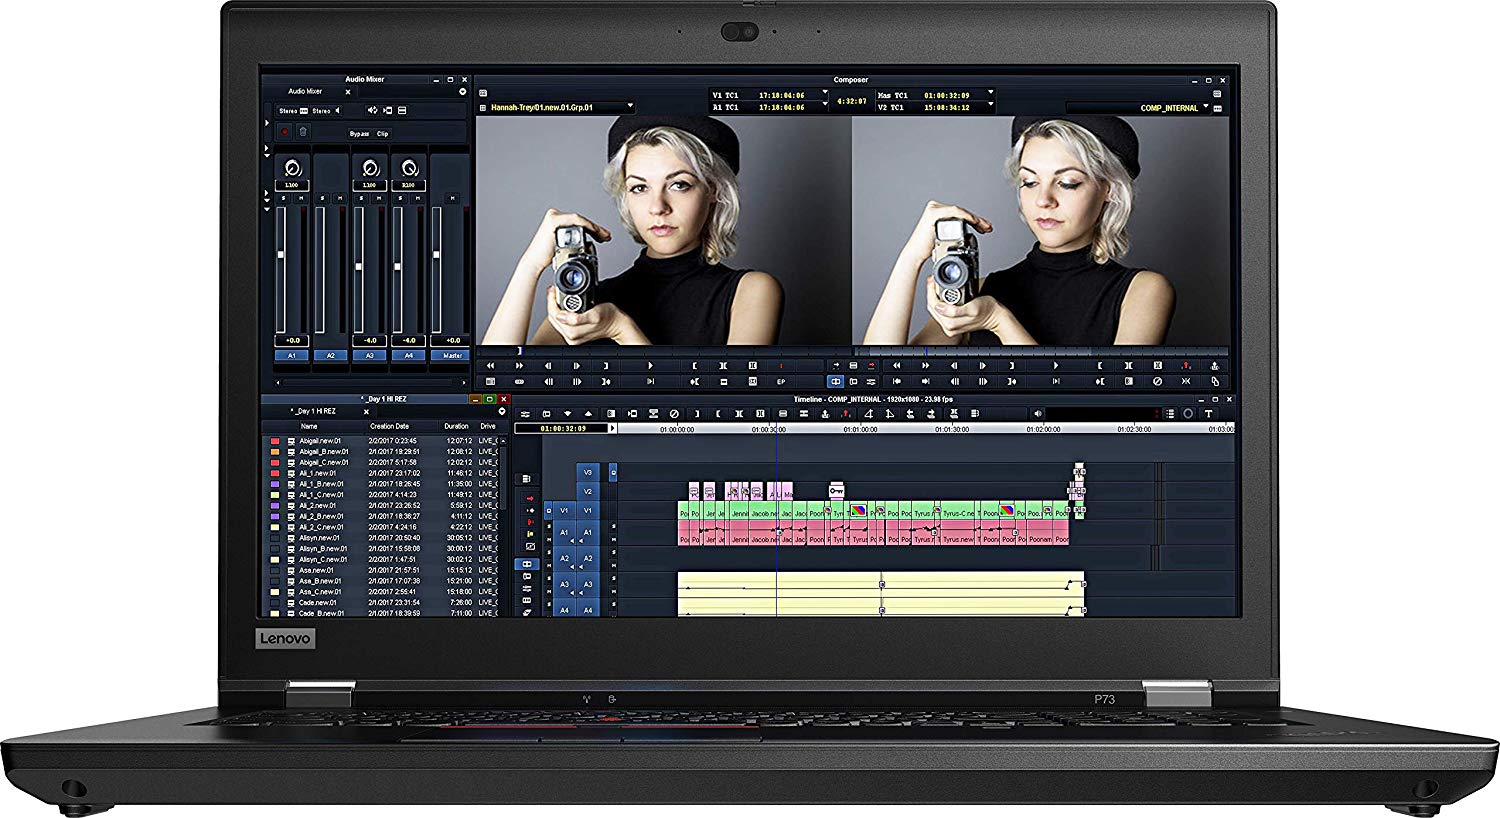Click the Clip button in Audio Mixer
This screenshot has width=1500, height=818.
point(382,133)
